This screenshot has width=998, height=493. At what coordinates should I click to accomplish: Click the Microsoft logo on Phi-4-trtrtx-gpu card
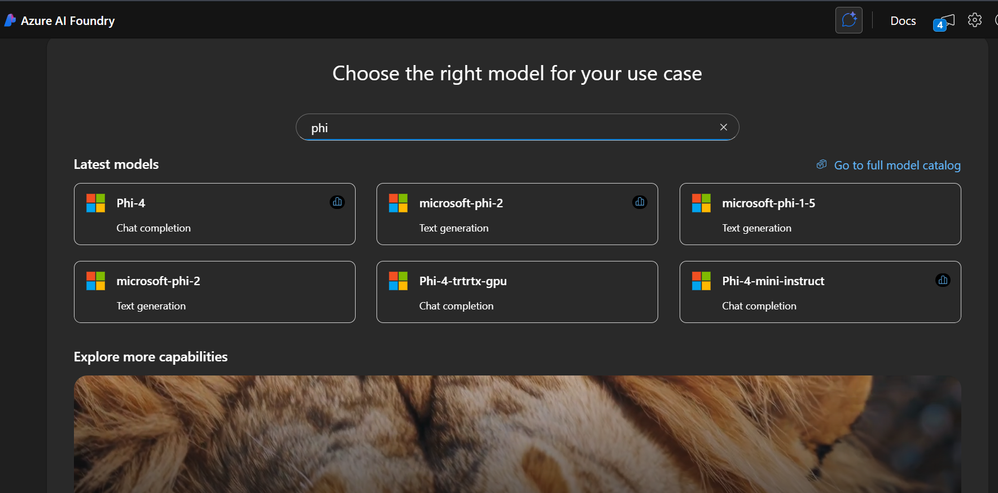coord(398,281)
